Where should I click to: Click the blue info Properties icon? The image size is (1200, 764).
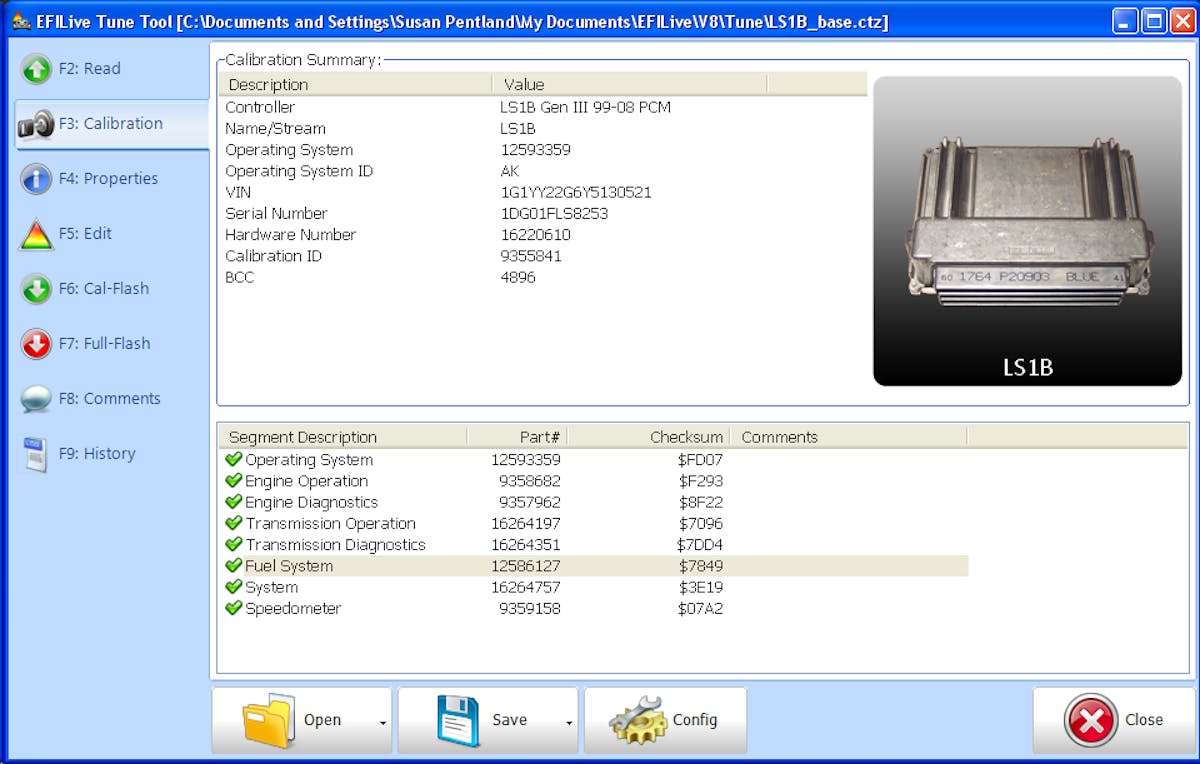[36, 179]
